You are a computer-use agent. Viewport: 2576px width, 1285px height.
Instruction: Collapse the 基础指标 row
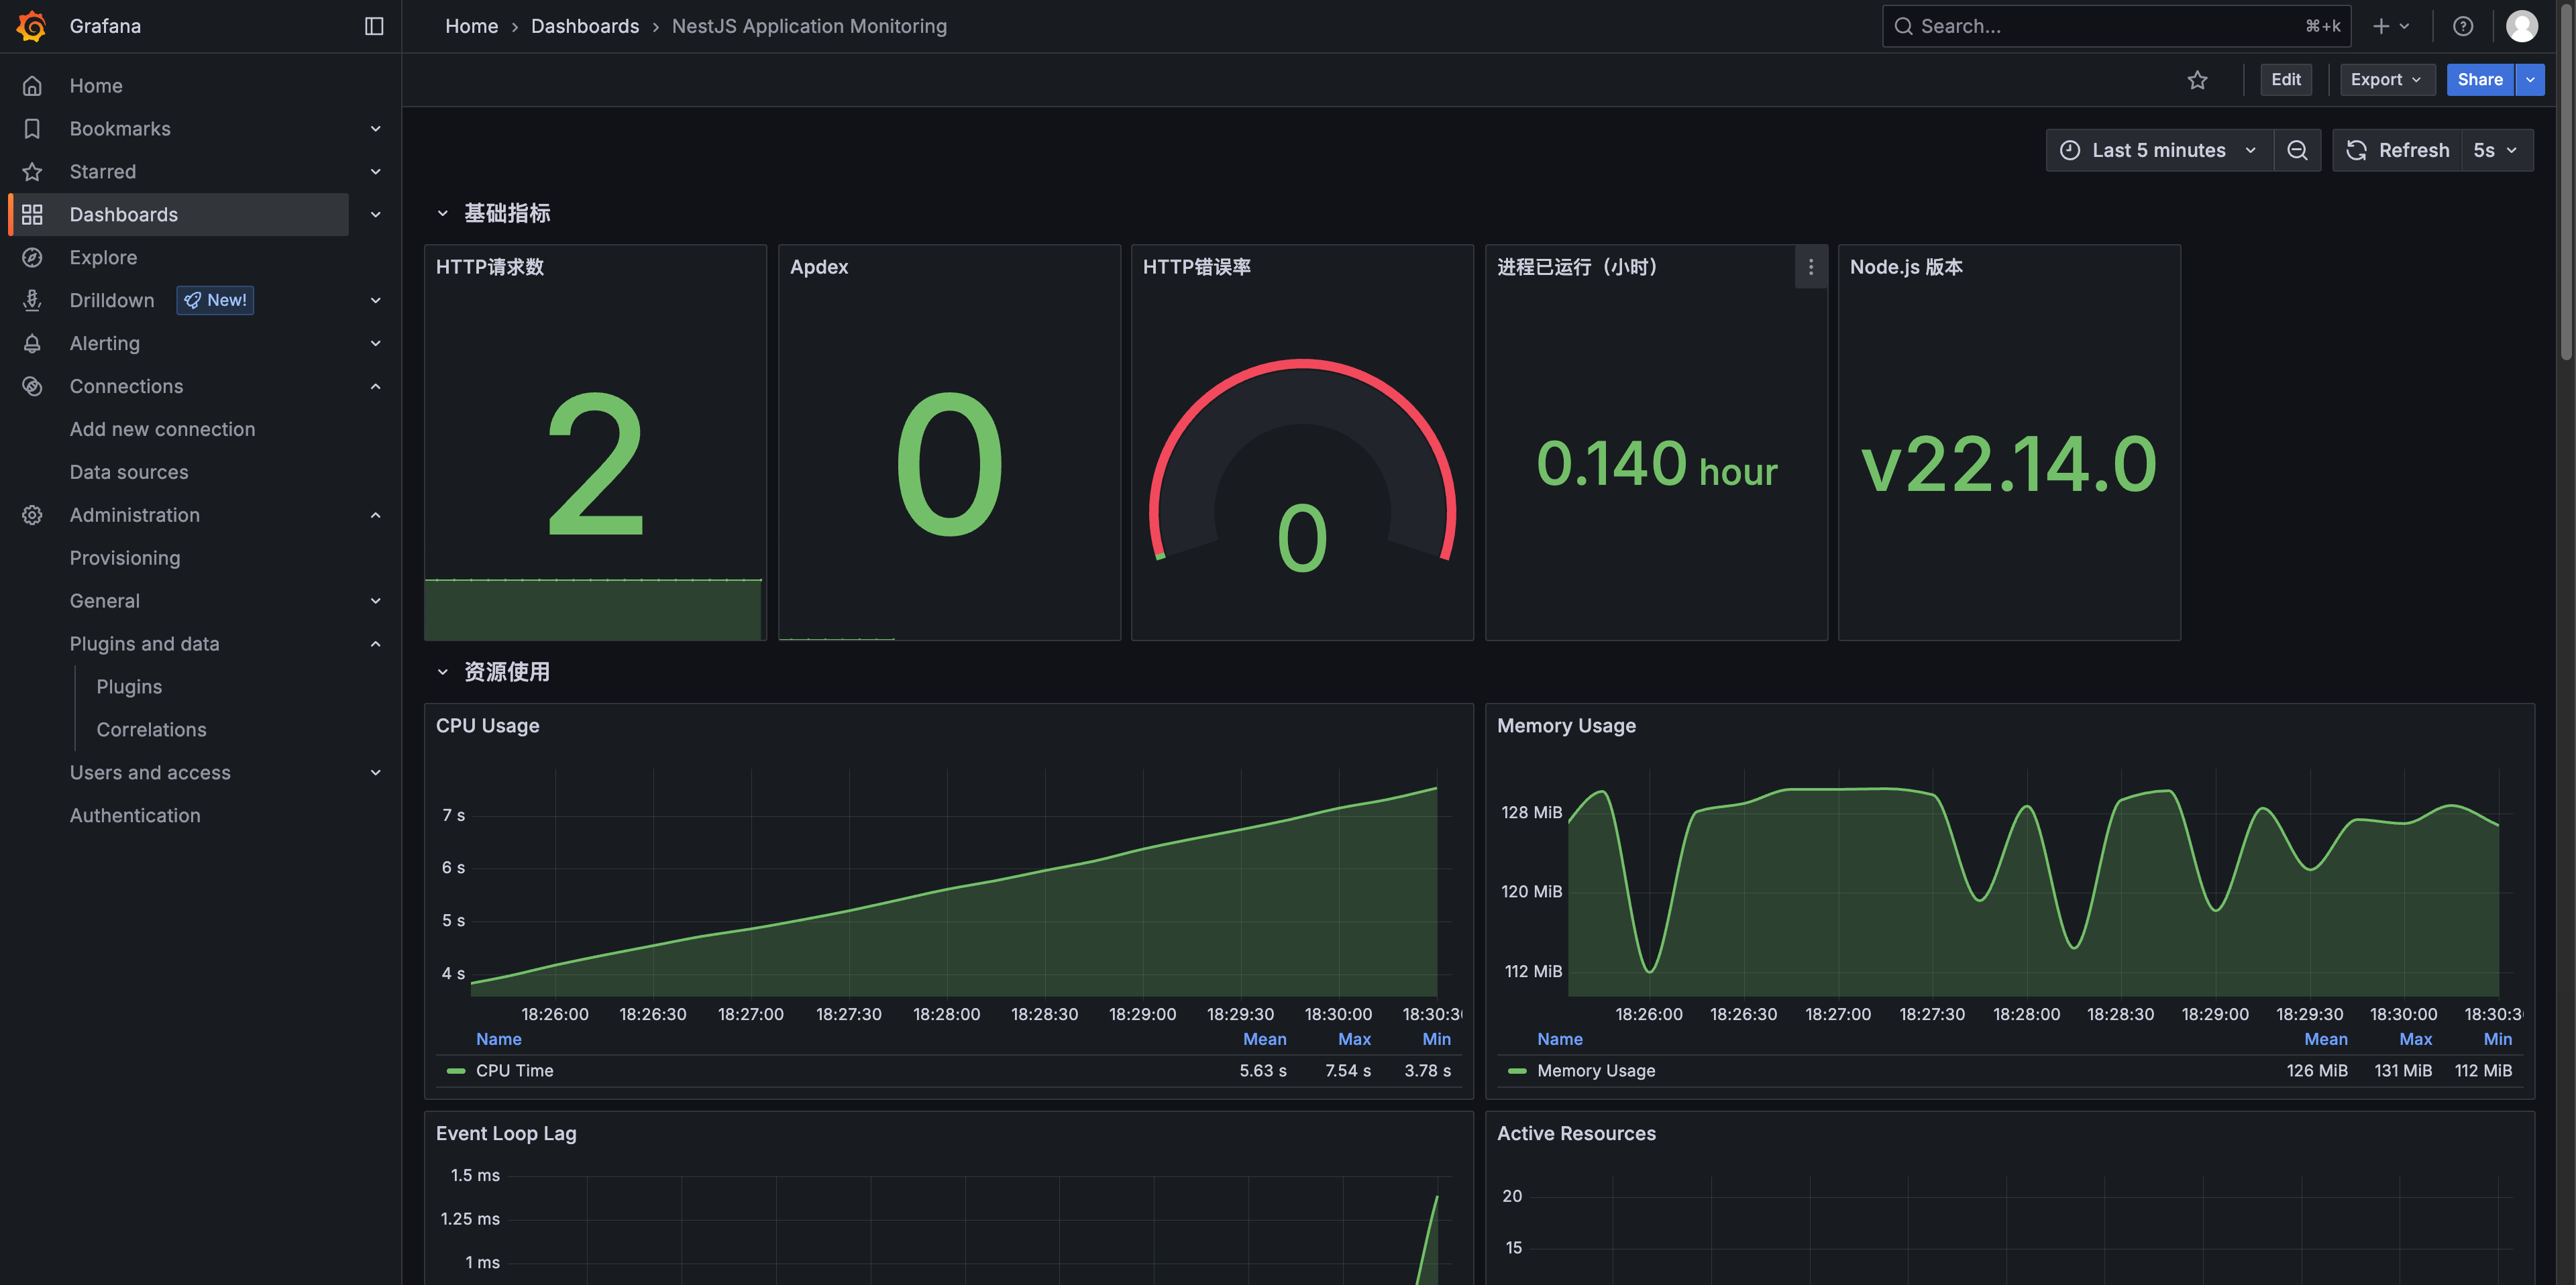coord(442,213)
